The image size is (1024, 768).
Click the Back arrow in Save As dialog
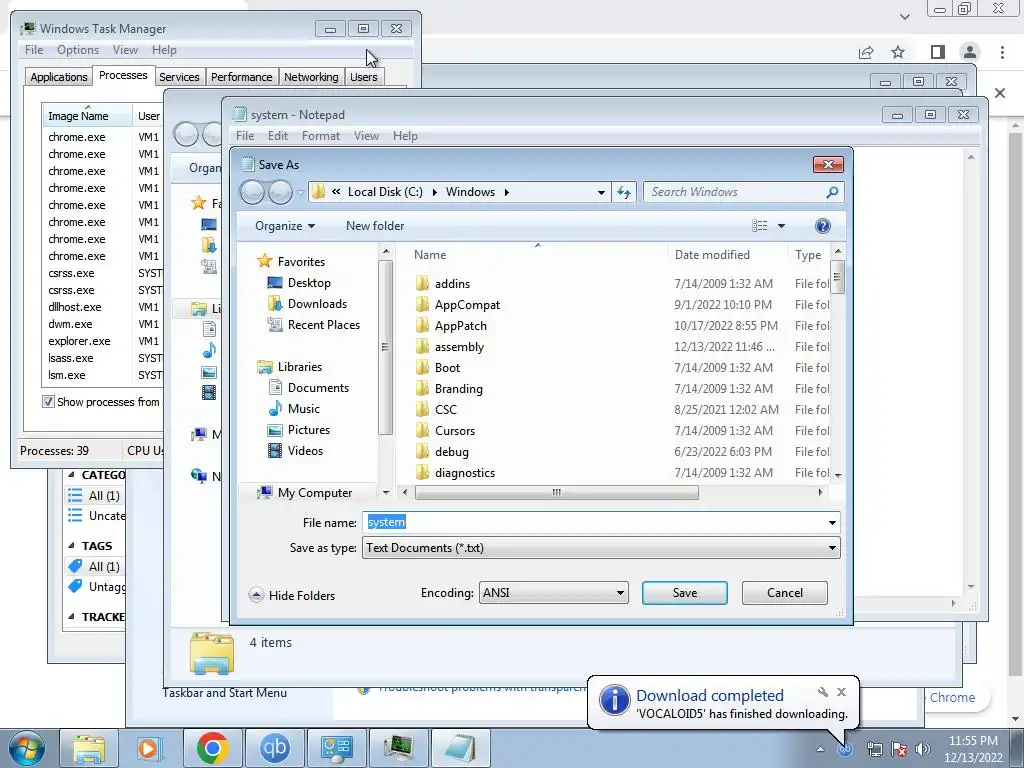[253, 192]
